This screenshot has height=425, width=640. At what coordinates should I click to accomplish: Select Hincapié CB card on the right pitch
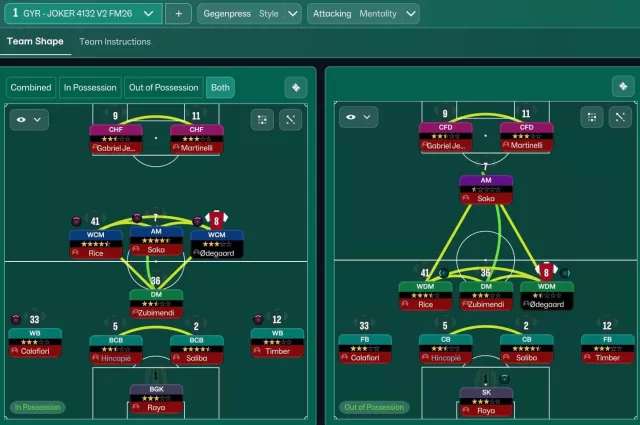pyautogui.click(x=445, y=349)
